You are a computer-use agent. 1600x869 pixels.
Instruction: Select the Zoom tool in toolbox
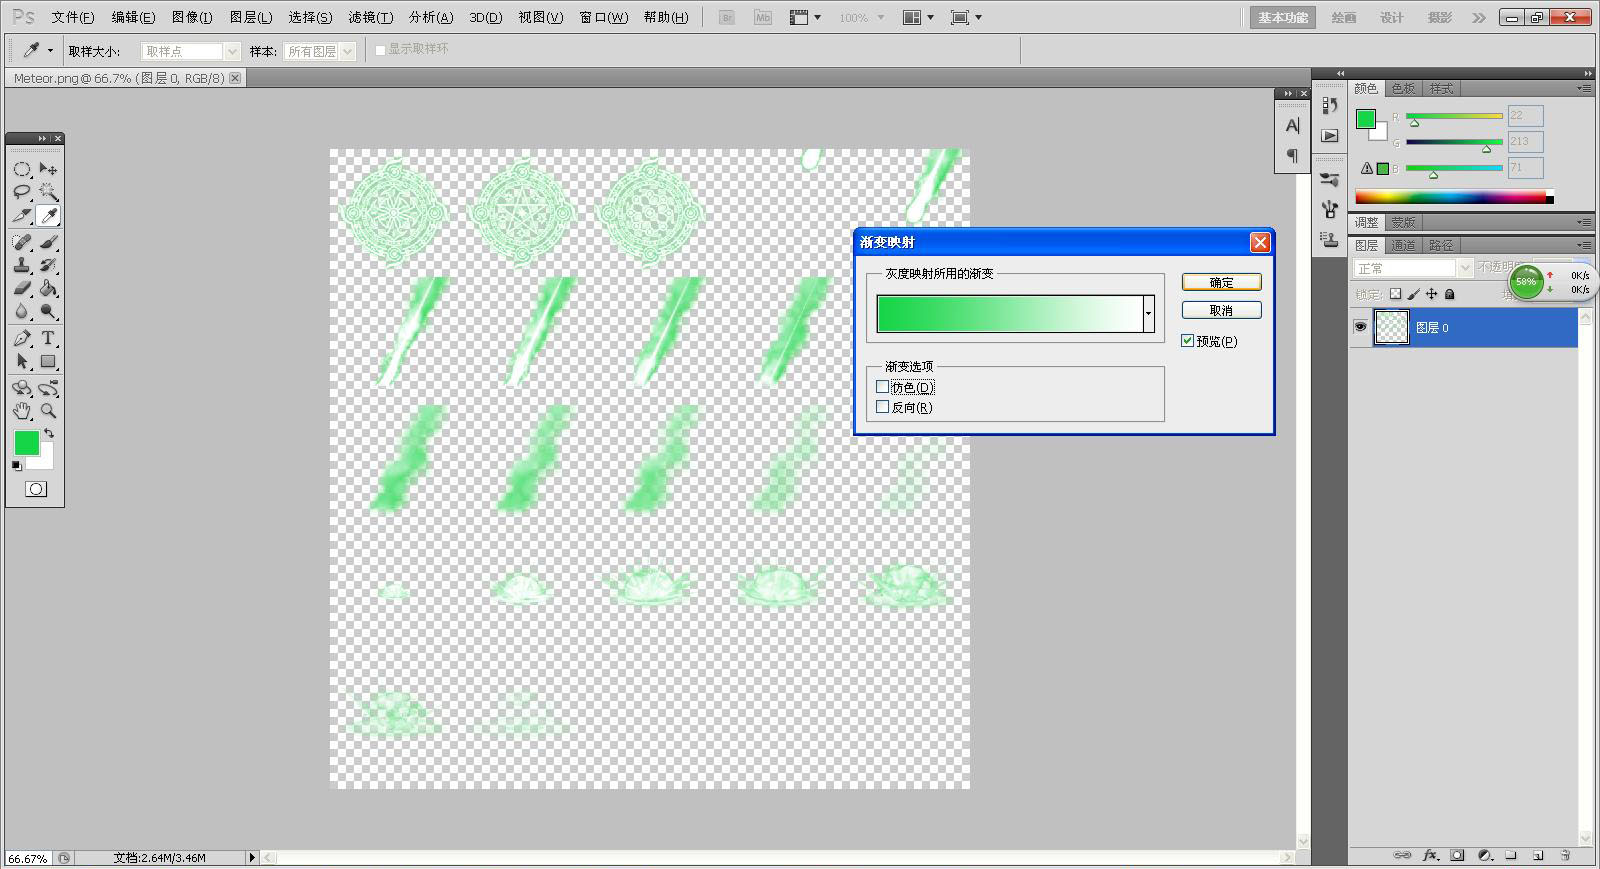pyautogui.click(x=48, y=411)
